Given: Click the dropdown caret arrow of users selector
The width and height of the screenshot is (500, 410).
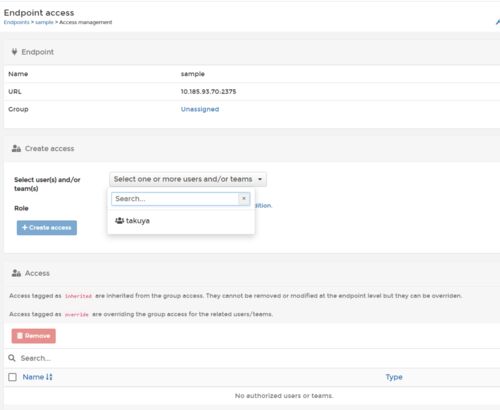Looking at the screenshot, I should point(260,179).
